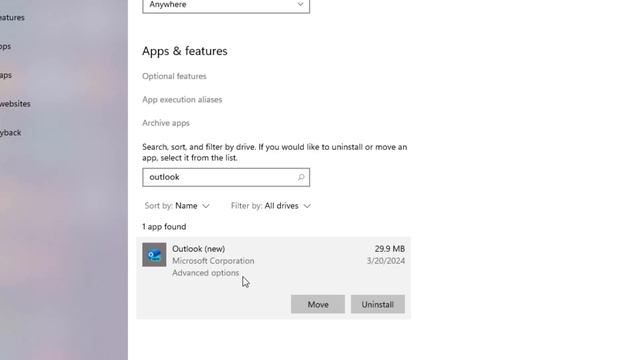Click the '1 app found' result count
Screen dimensions: 640x360
164,227
